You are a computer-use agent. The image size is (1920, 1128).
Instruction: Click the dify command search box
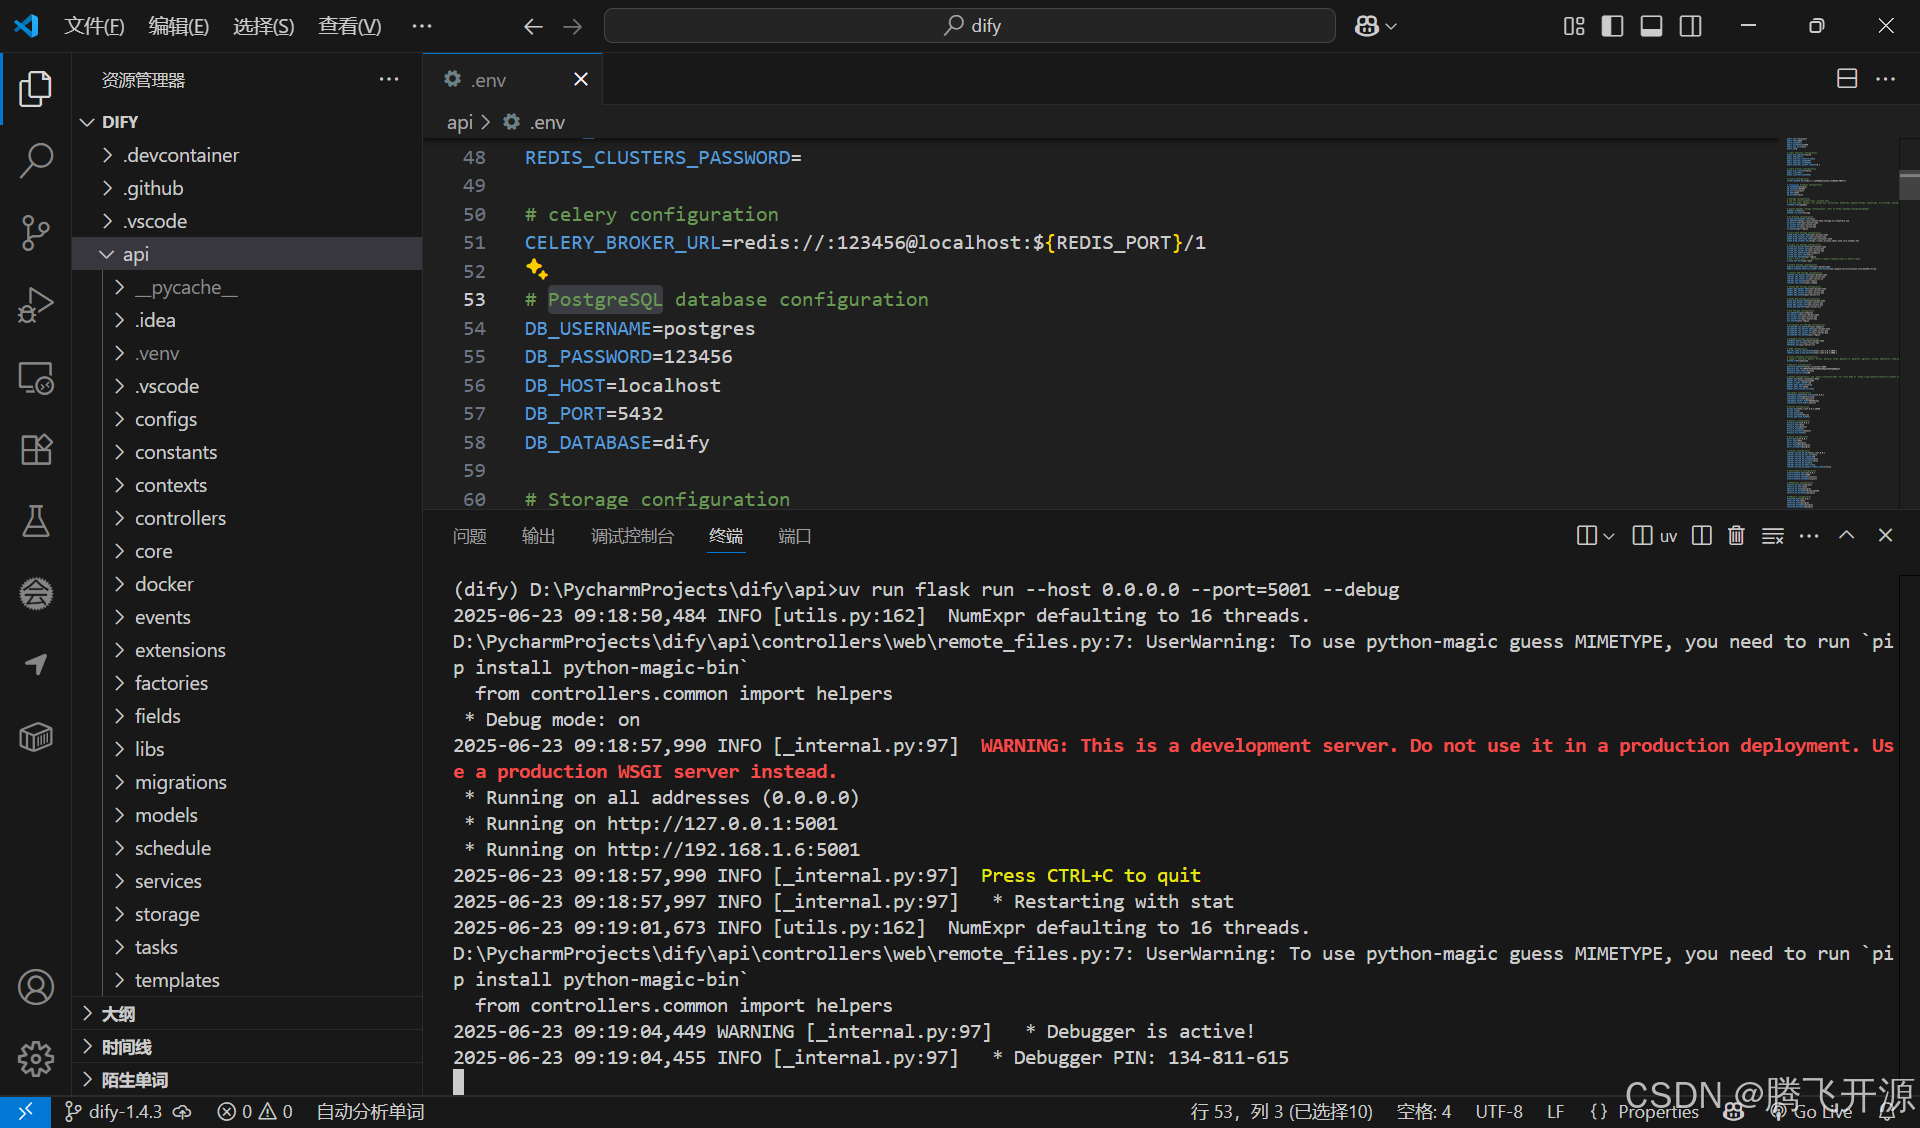coord(969,26)
